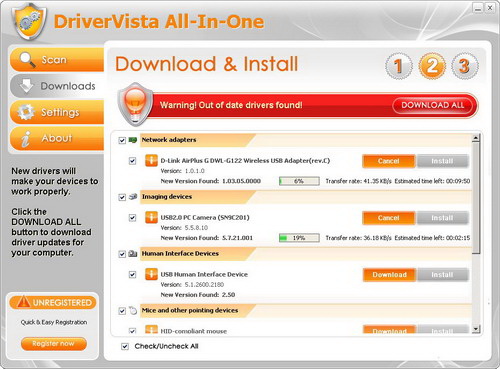Click the Quick & Easy Registration text
Viewport: 500px width, 369px height.
click(x=54, y=322)
